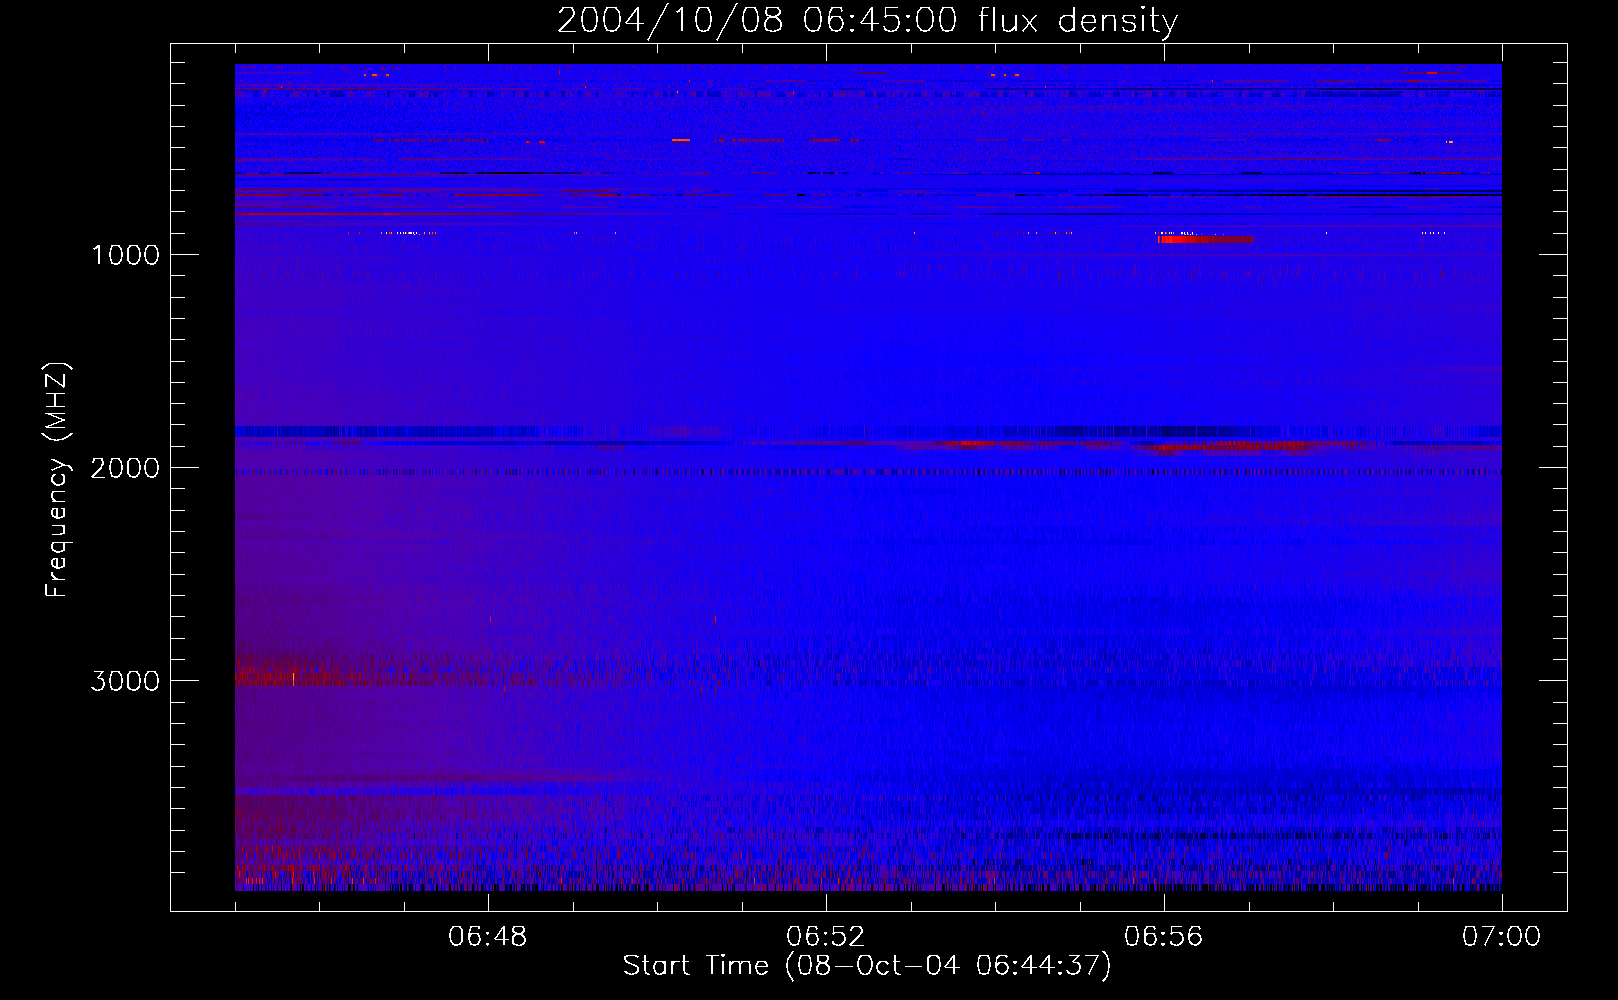1618x1000 pixels.
Task: Click the '06:48' time tick label
Action: 488,937
